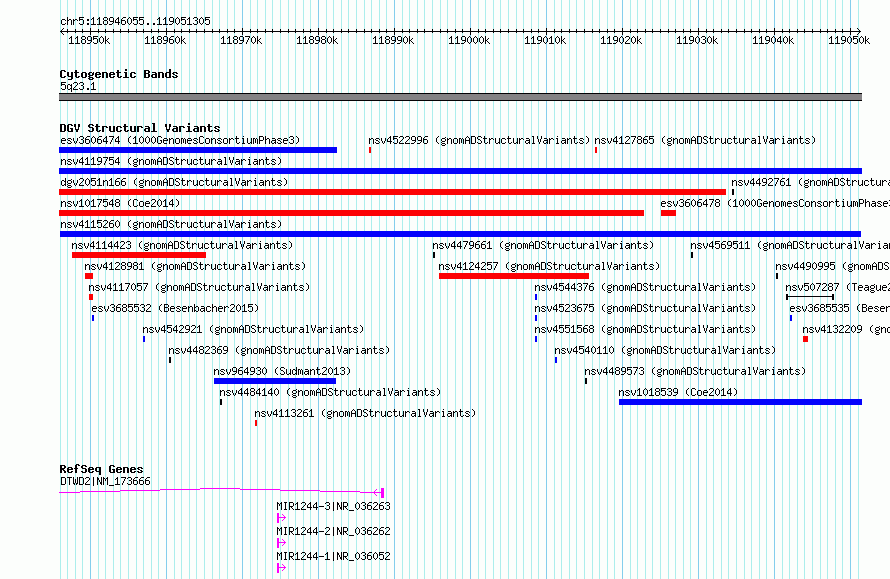Image resolution: width=890 pixels, height=579 pixels.
Task: Open gene label DTWD2|NM_173666
Action: click(105, 481)
